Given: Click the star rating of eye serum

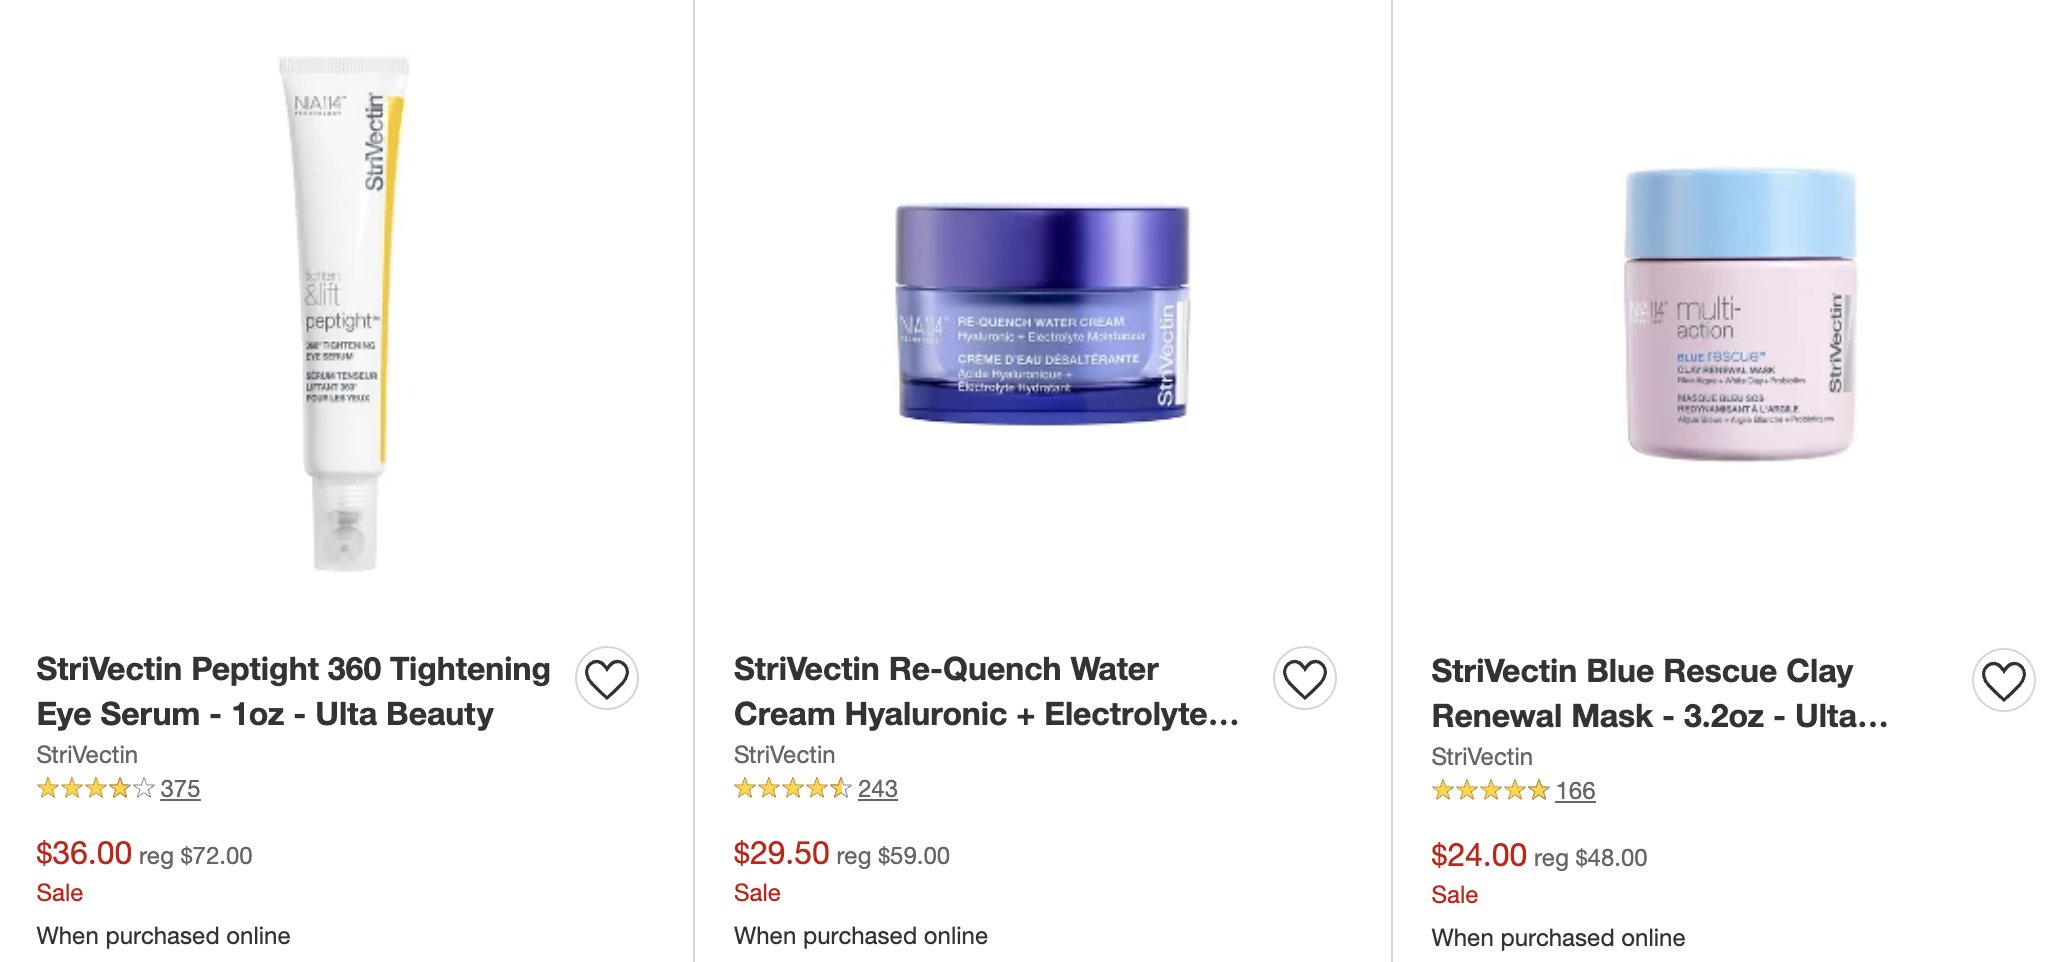Looking at the screenshot, I should coord(96,789).
